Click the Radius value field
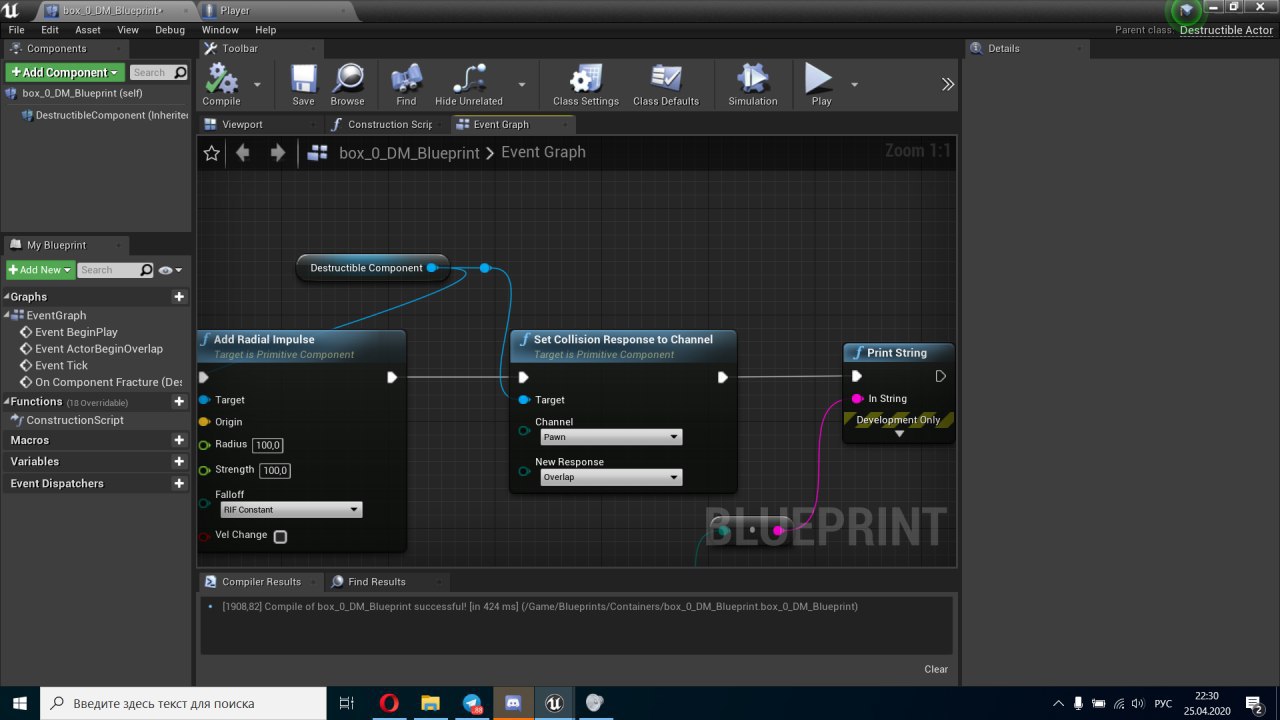The image size is (1280, 720). point(269,445)
